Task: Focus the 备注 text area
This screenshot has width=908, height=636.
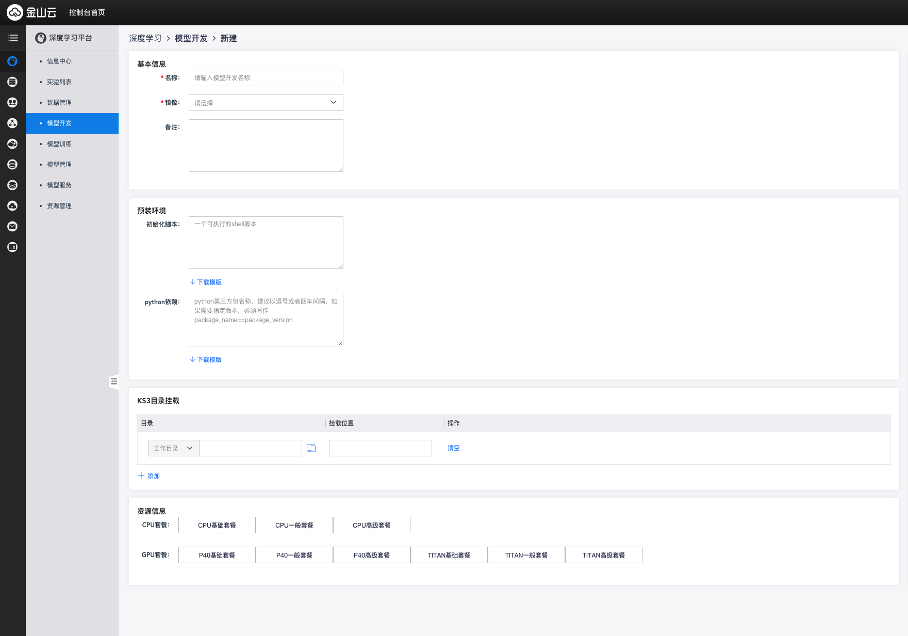Action: pyautogui.click(x=266, y=145)
